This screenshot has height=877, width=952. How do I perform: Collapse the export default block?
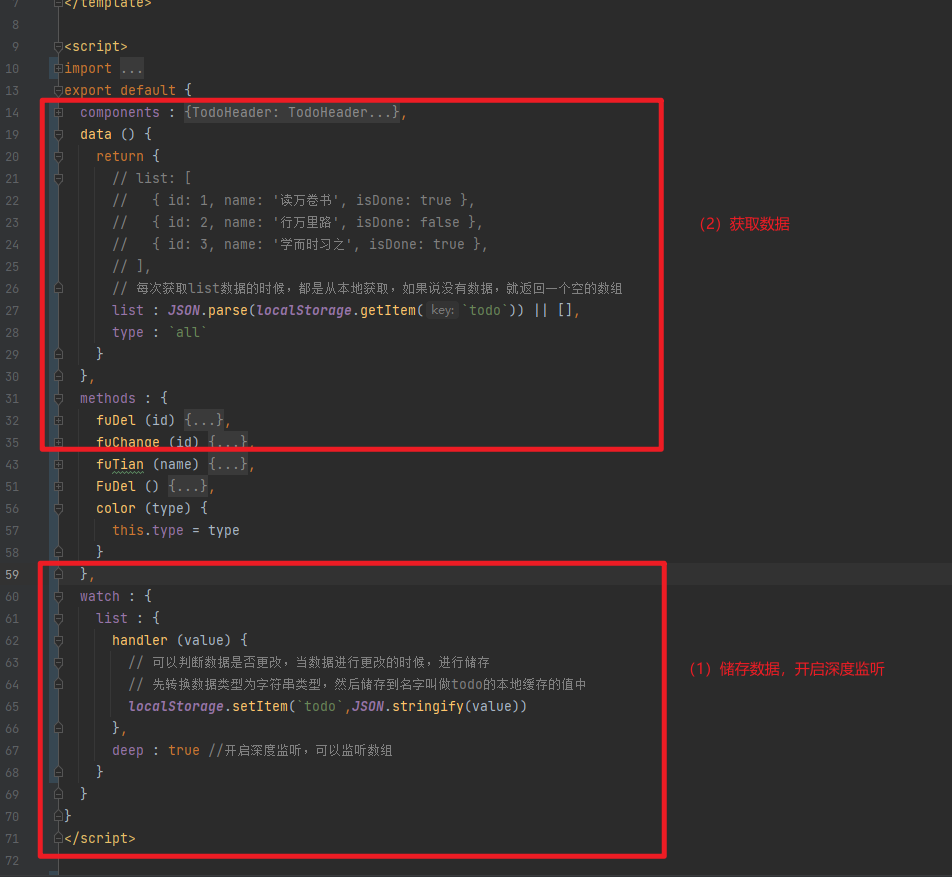(58, 90)
